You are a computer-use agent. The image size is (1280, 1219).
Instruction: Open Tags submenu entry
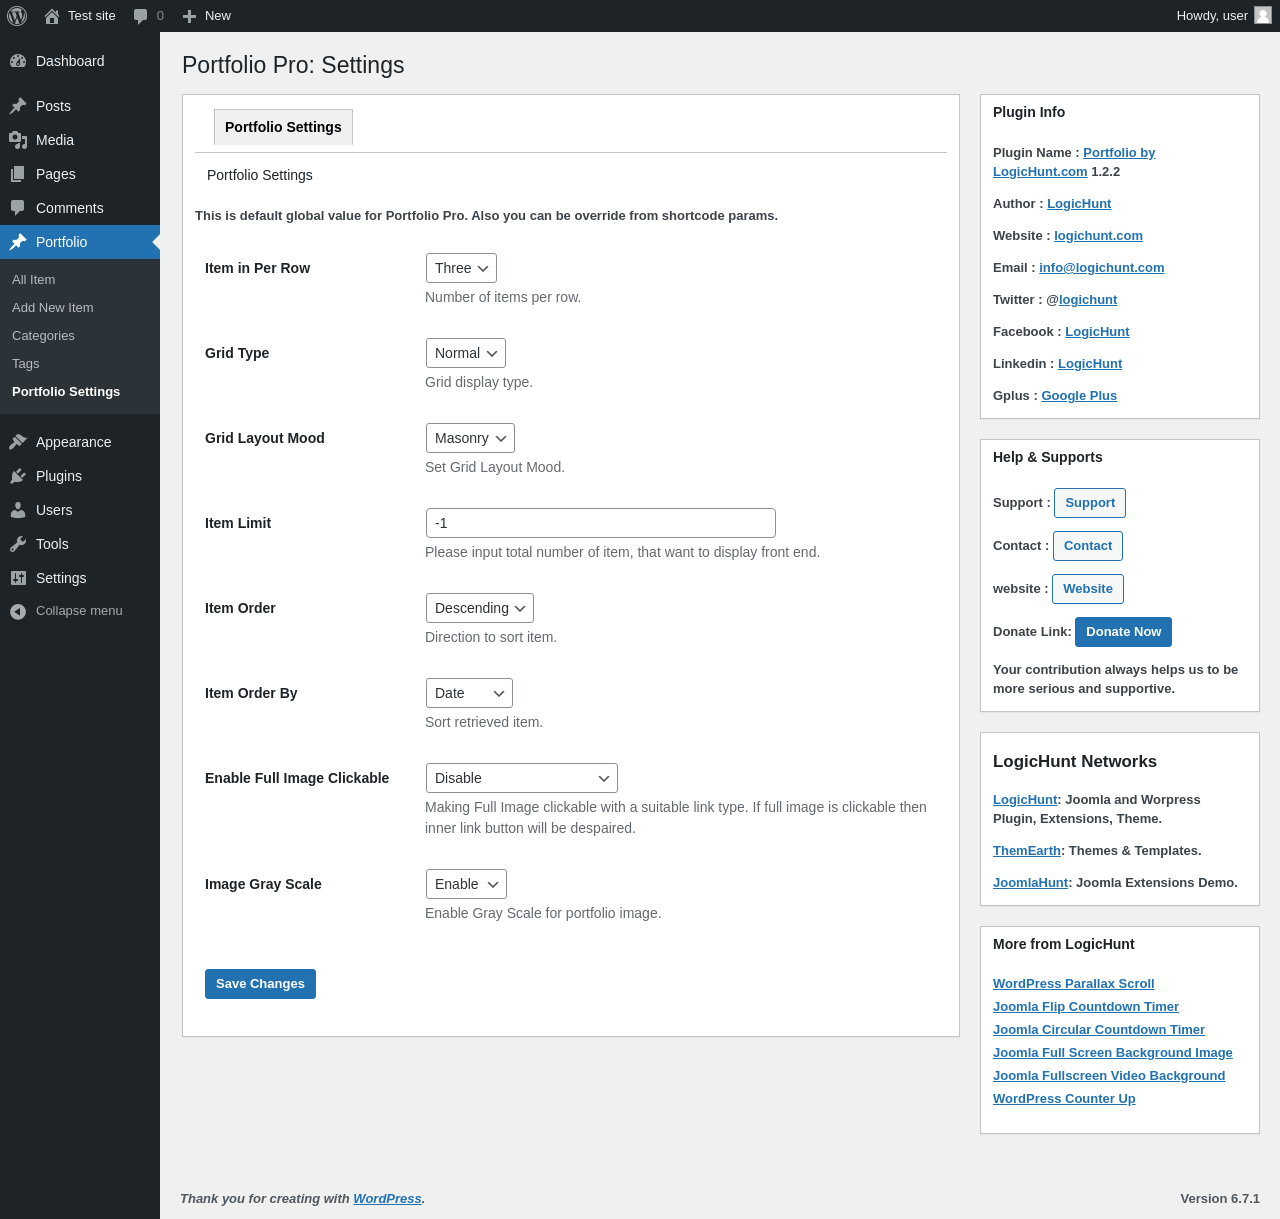[80, 364]
